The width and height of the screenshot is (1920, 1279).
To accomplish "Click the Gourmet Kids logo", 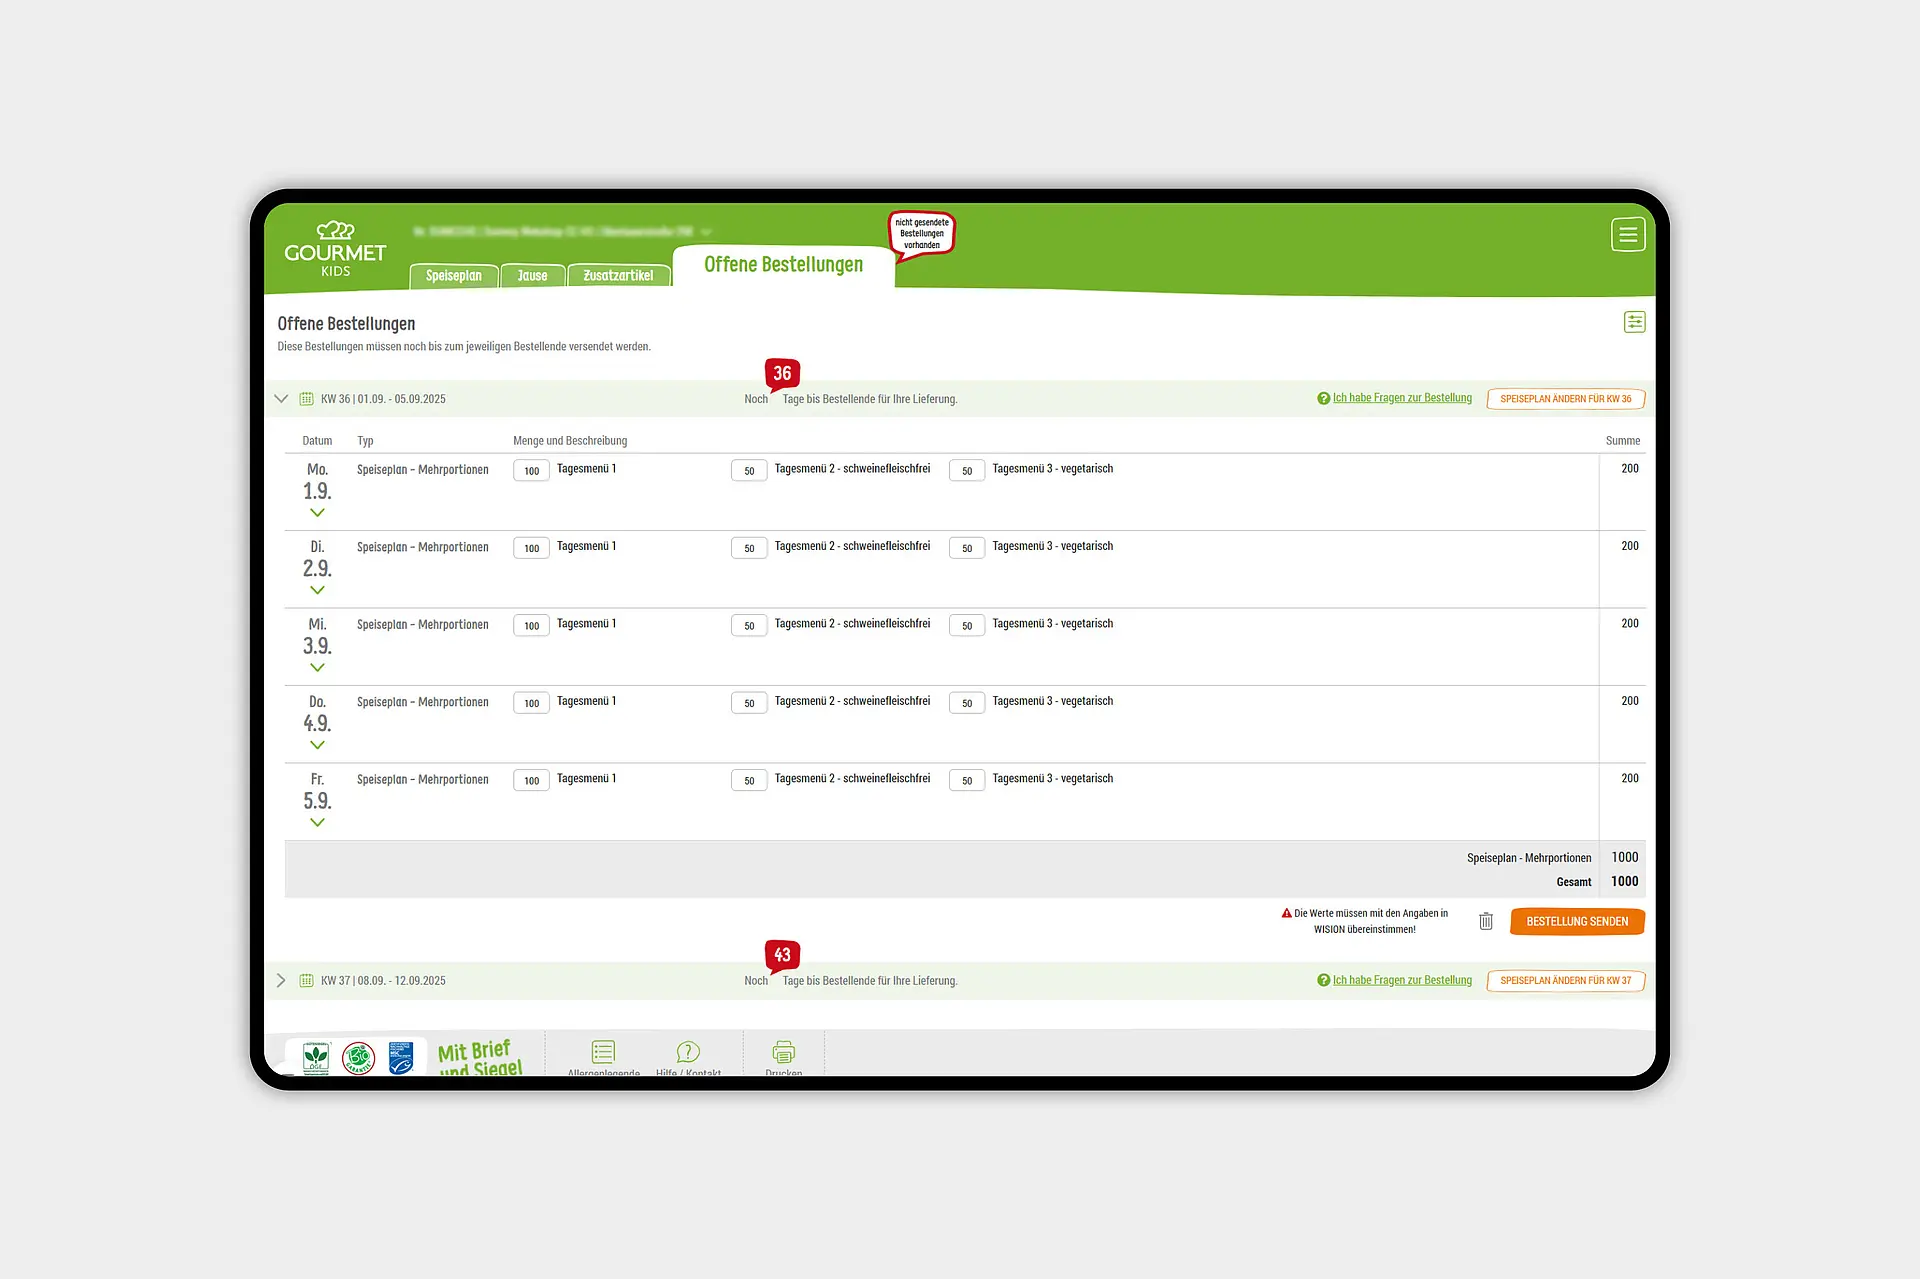I will coord(335,249).
